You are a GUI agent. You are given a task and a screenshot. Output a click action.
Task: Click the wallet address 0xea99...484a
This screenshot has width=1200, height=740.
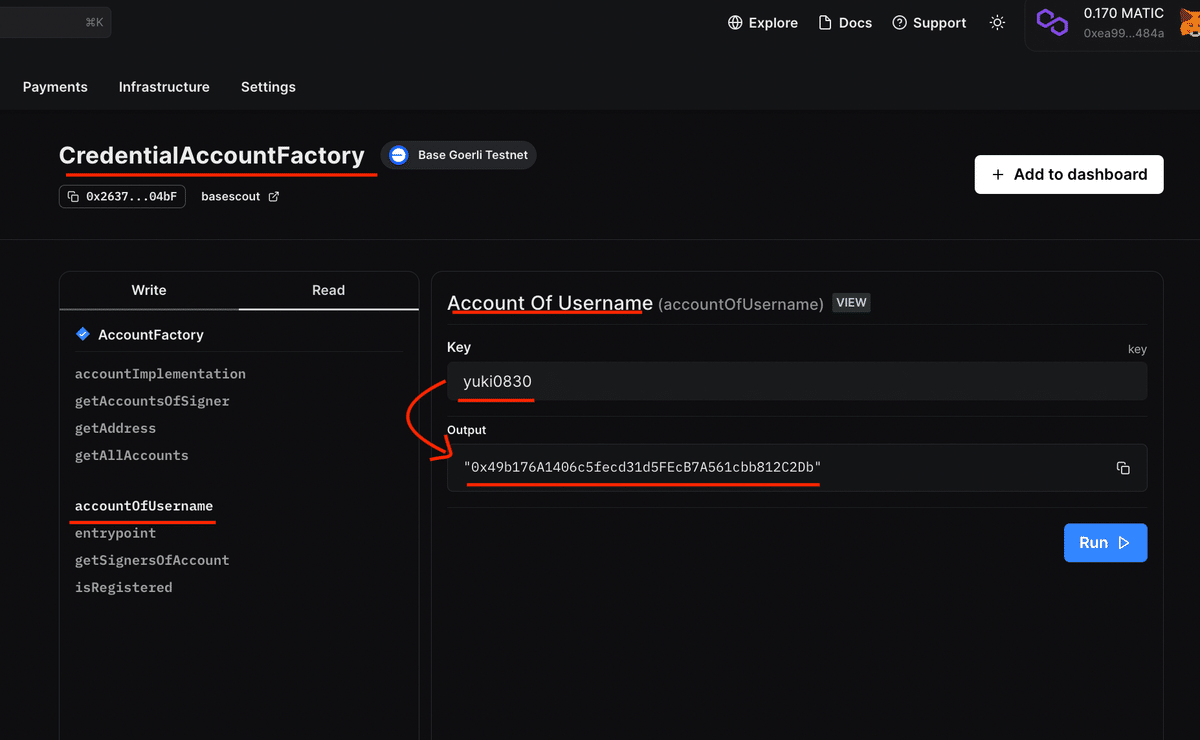pyautogui.click(x=1124, y=33)
